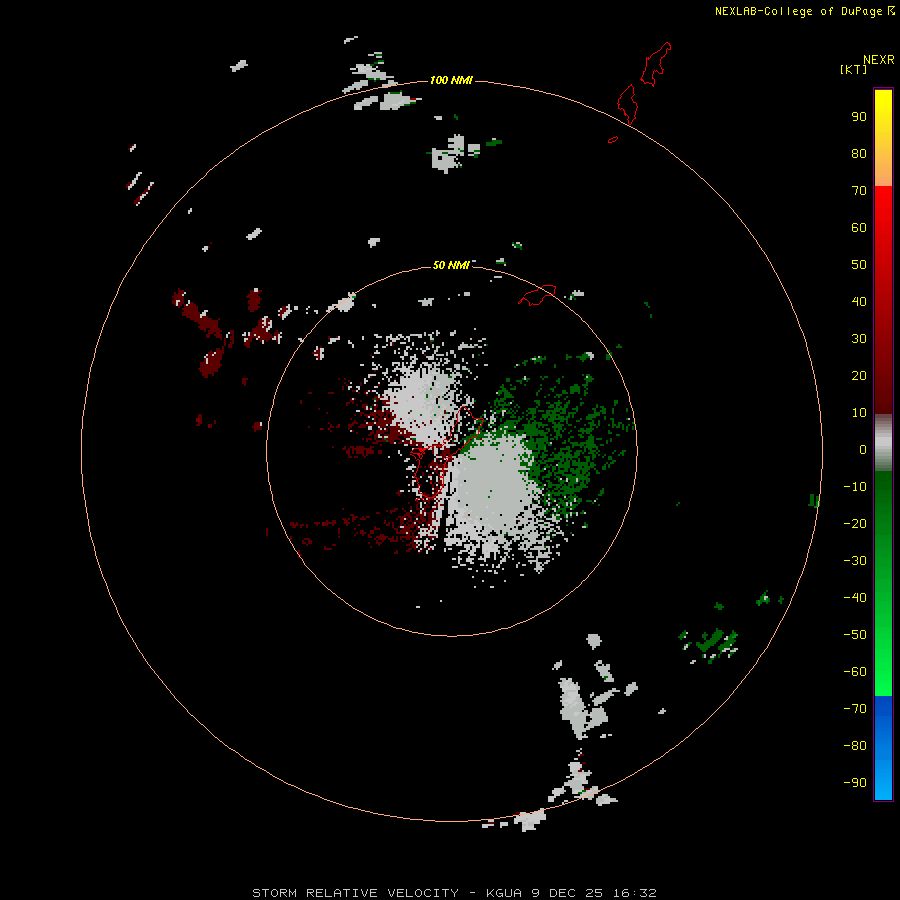Click the "100 NMI" range ring label
This screenshot has height=900, width=900.
coord(451,80)
